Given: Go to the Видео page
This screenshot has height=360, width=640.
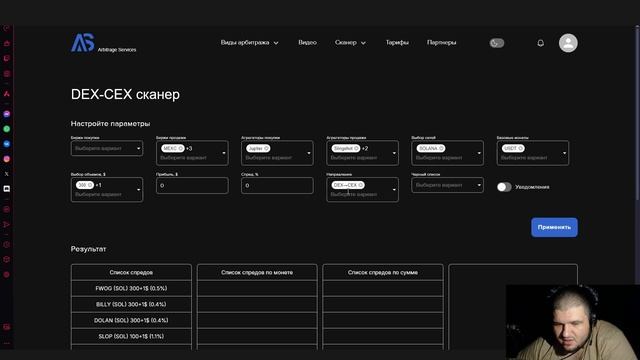Looking at the screenshot, I should coord(307,42).
